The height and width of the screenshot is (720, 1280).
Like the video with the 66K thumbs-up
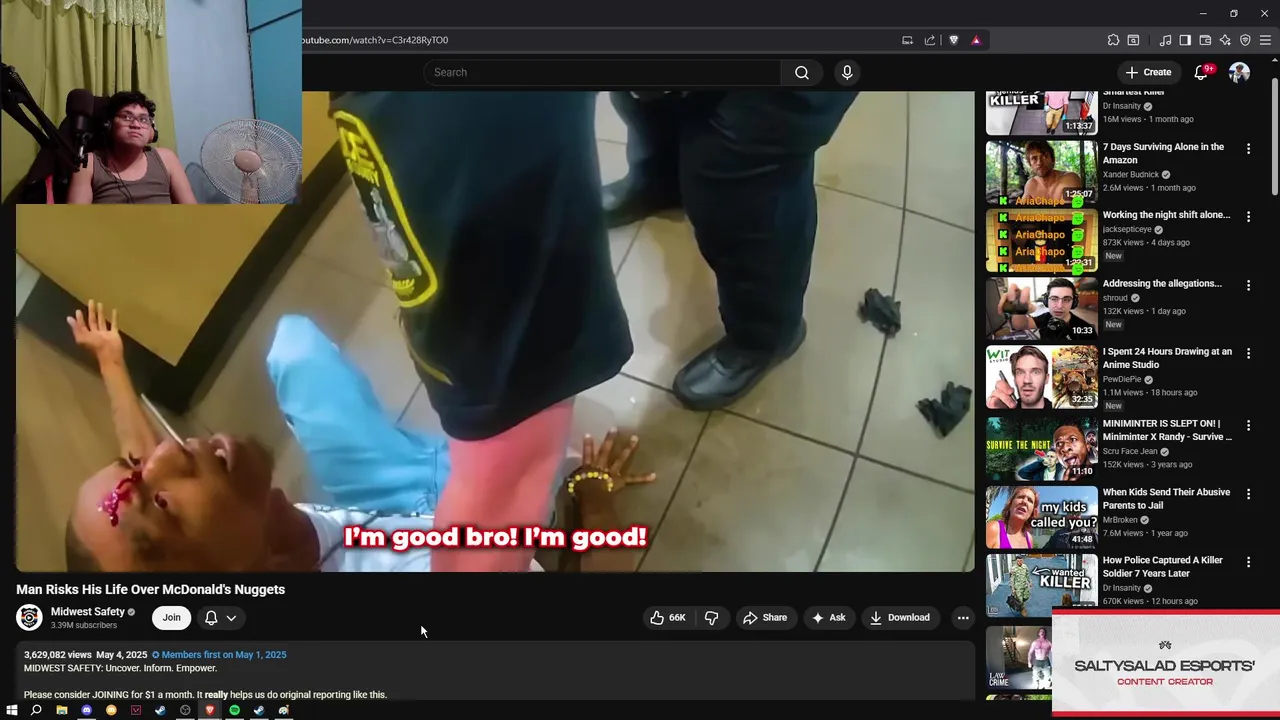pos(668,618)
